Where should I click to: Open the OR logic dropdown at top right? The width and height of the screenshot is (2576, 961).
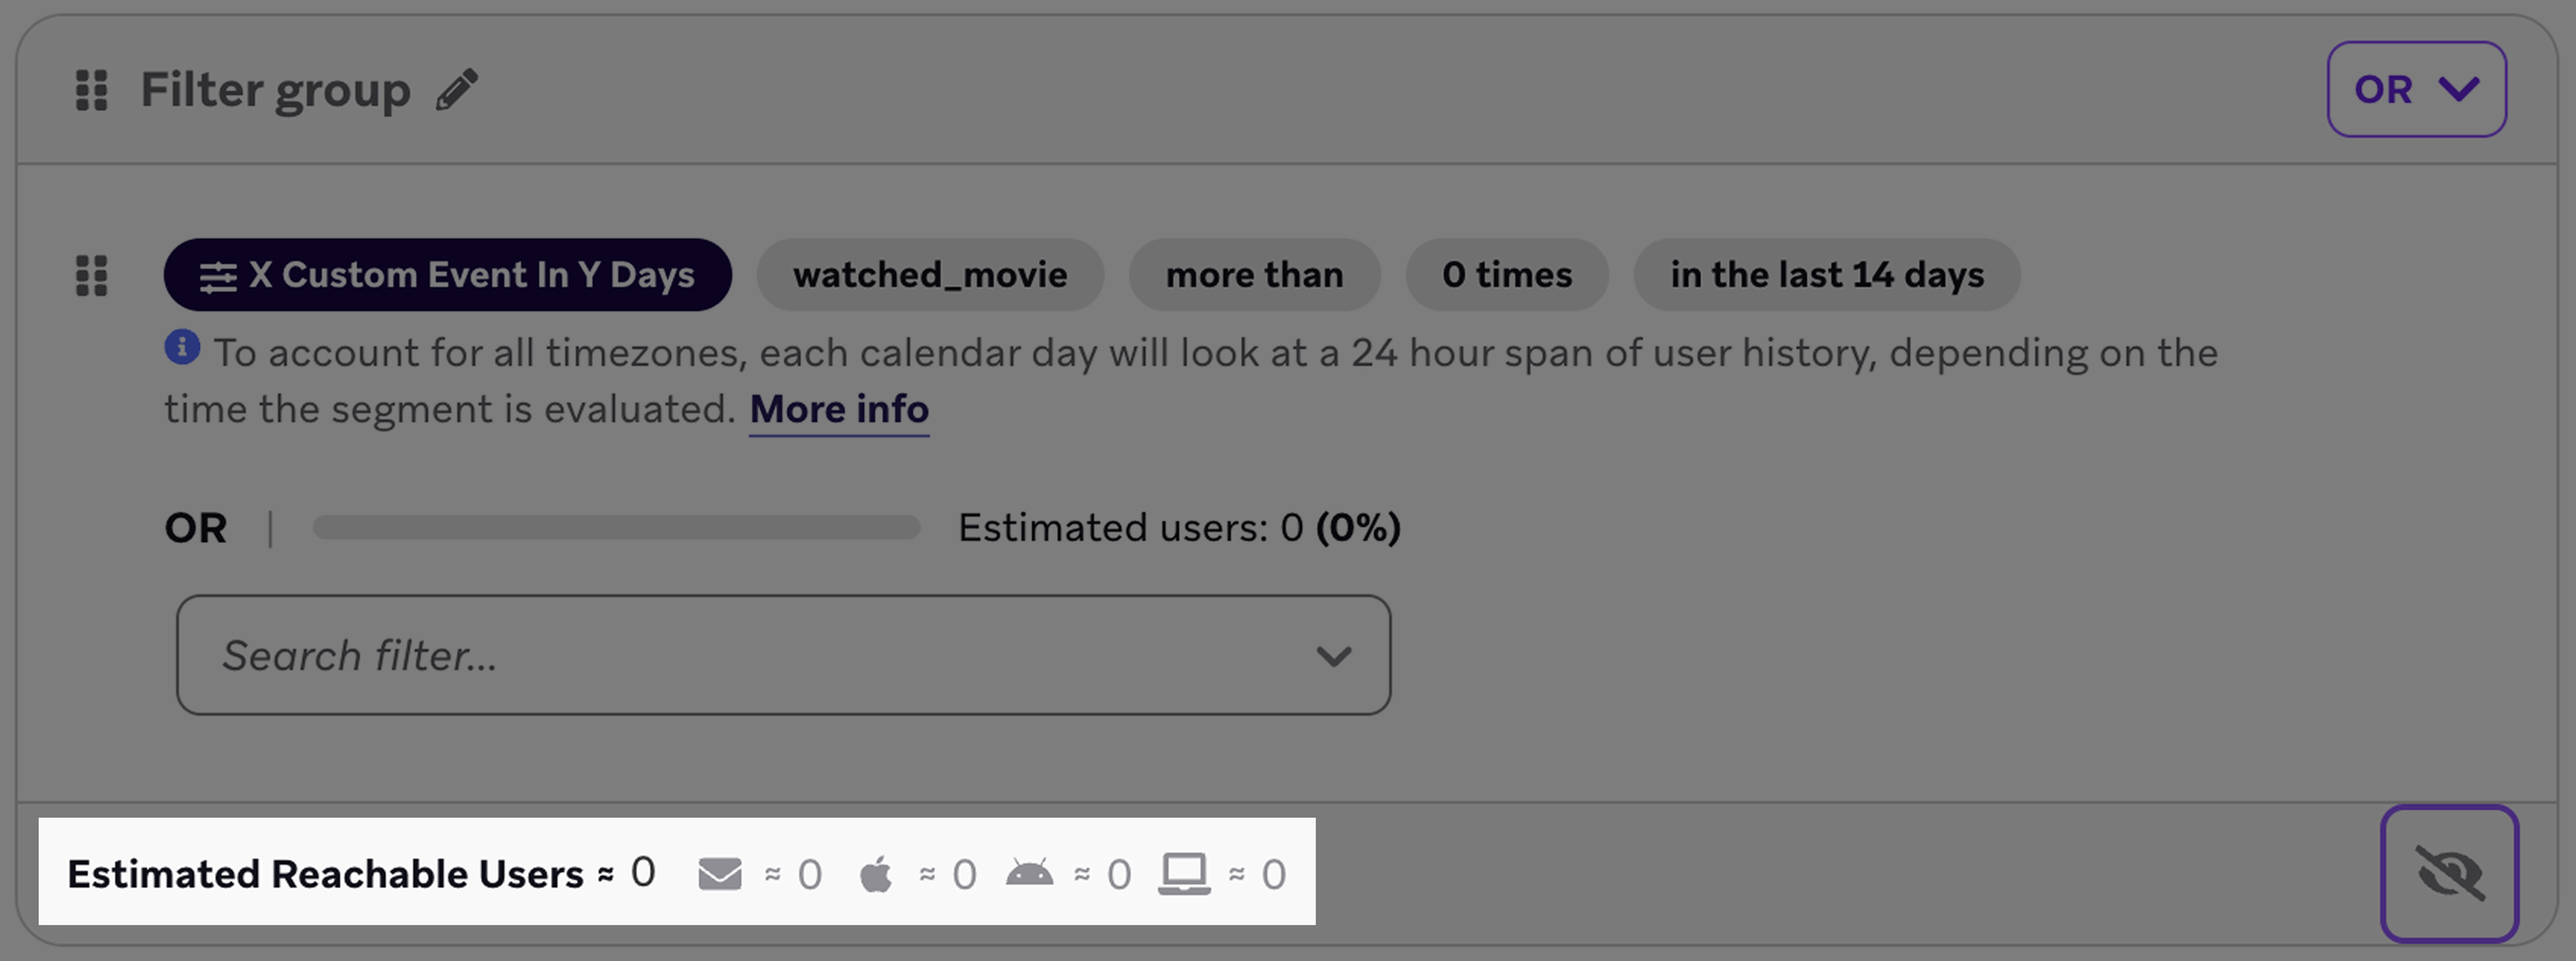click(x=2417, y=89)
